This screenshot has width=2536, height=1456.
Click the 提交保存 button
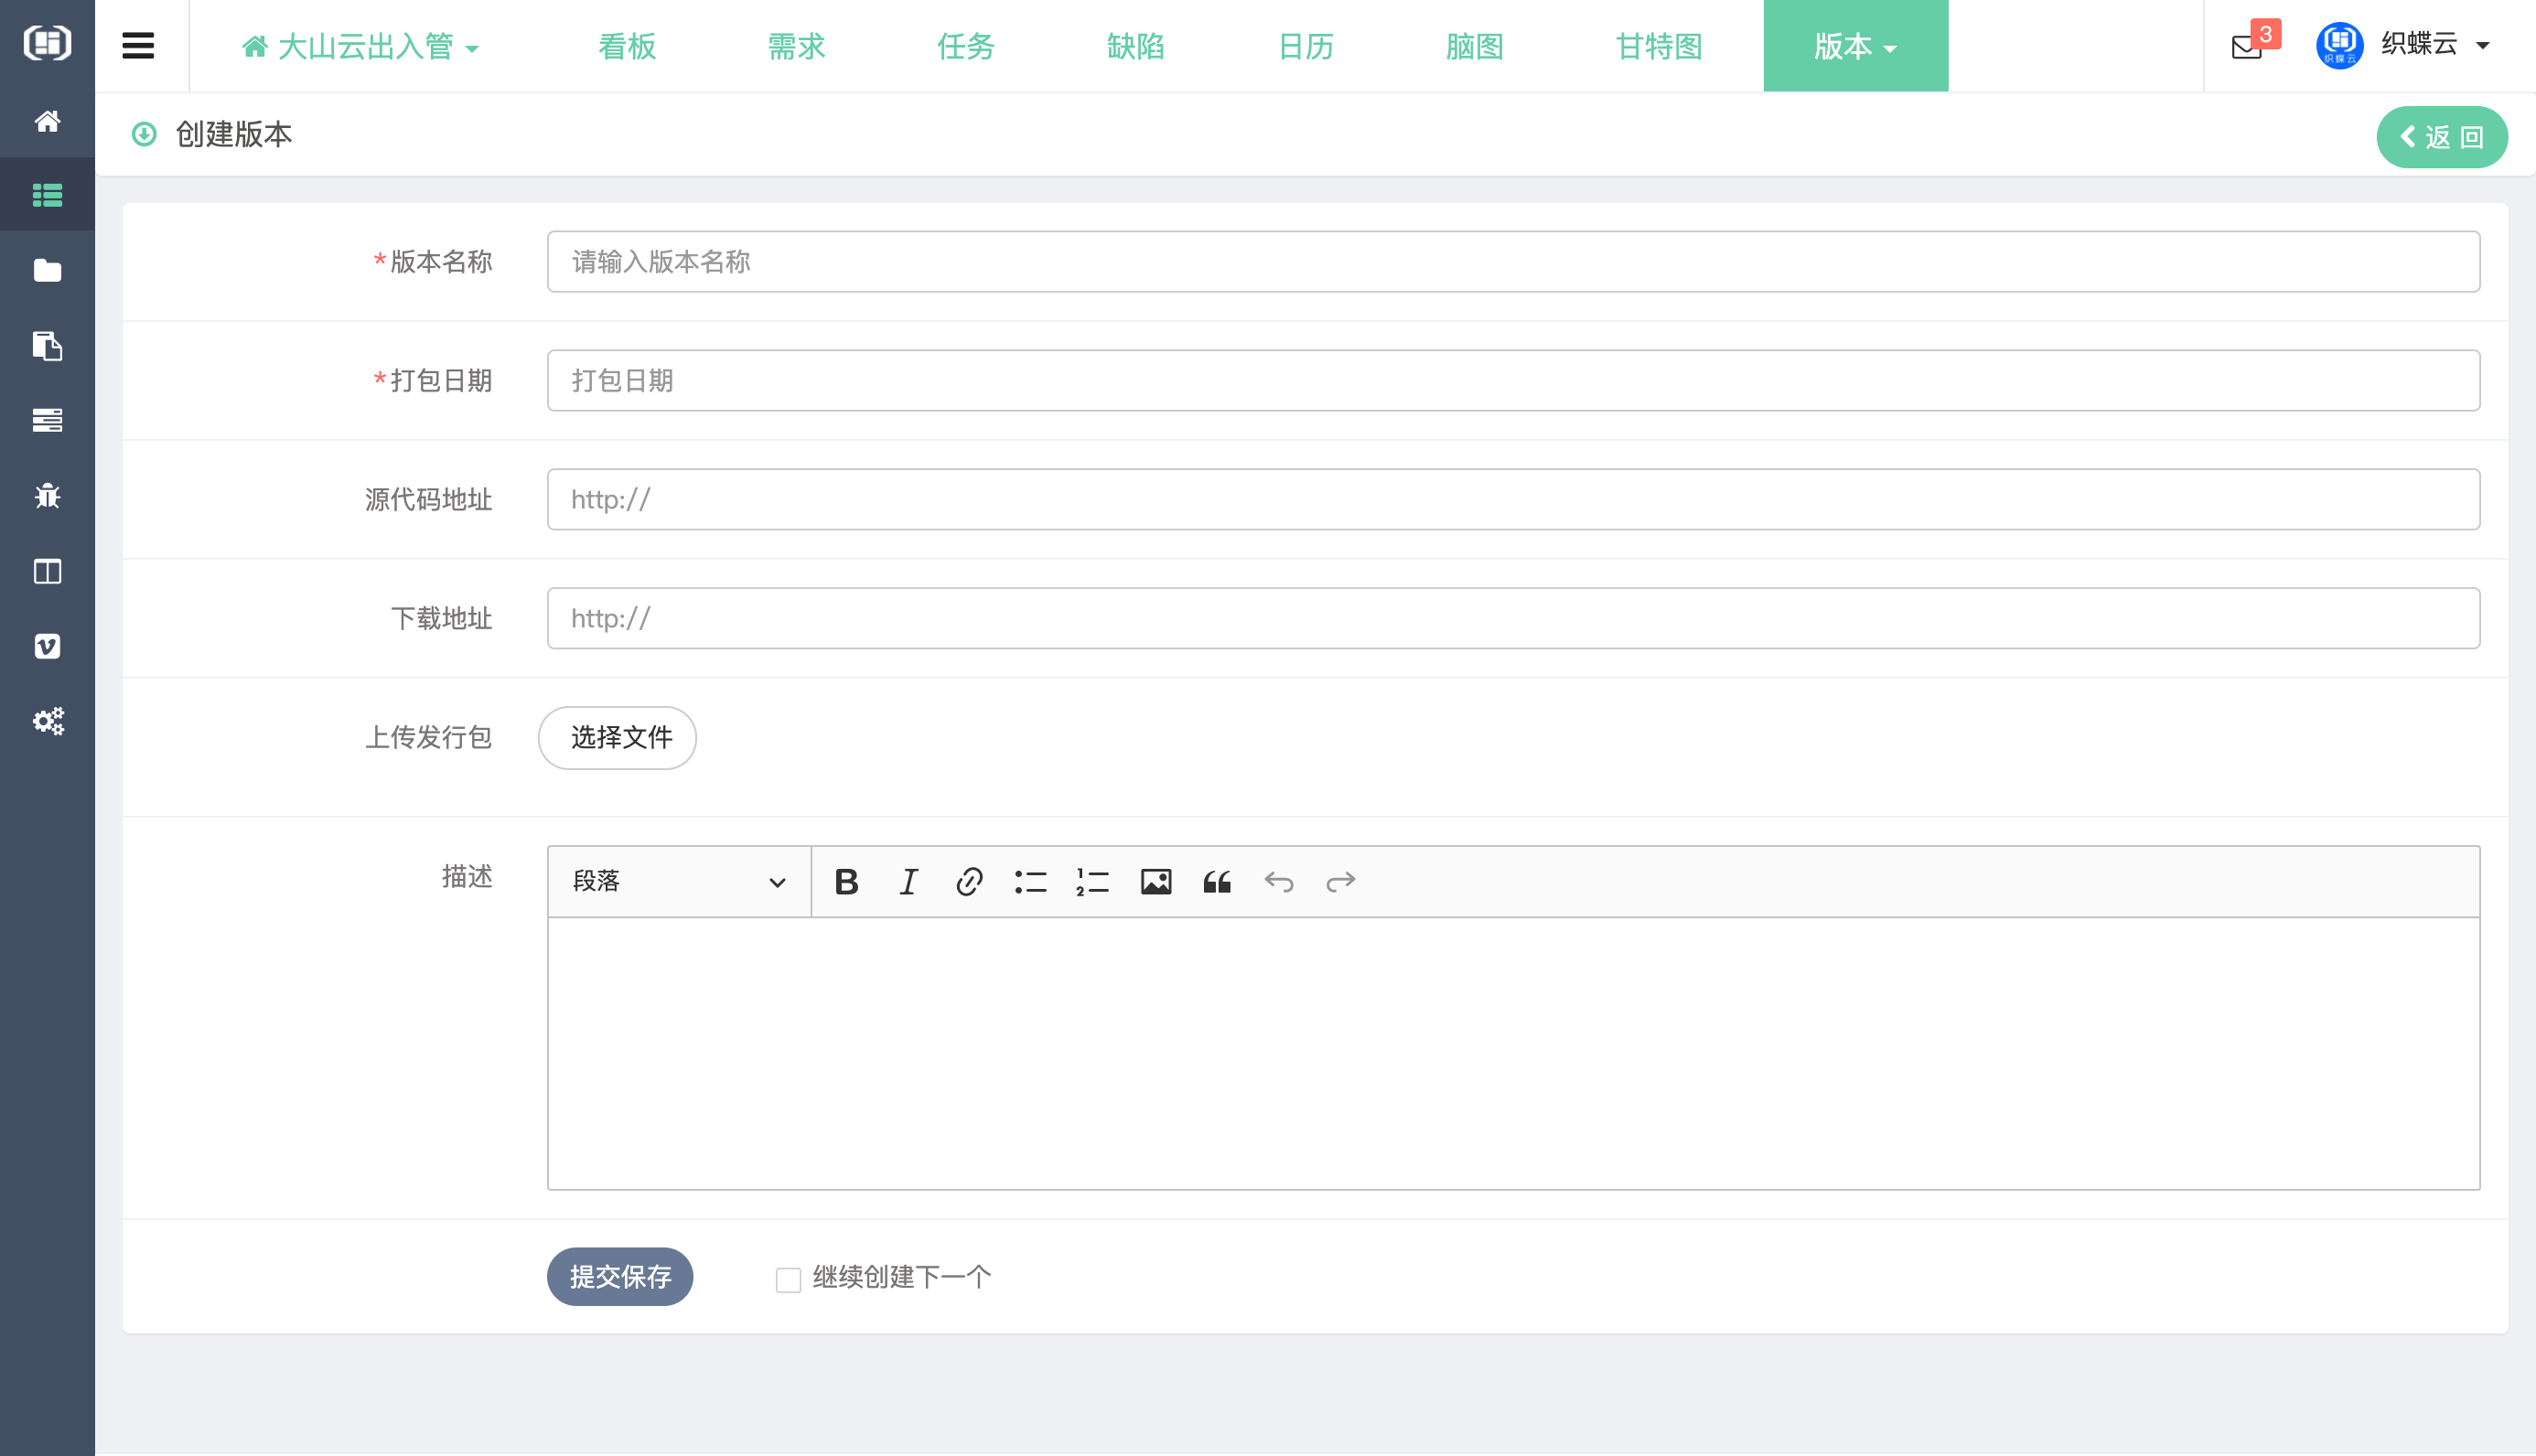coord(620,1276)
